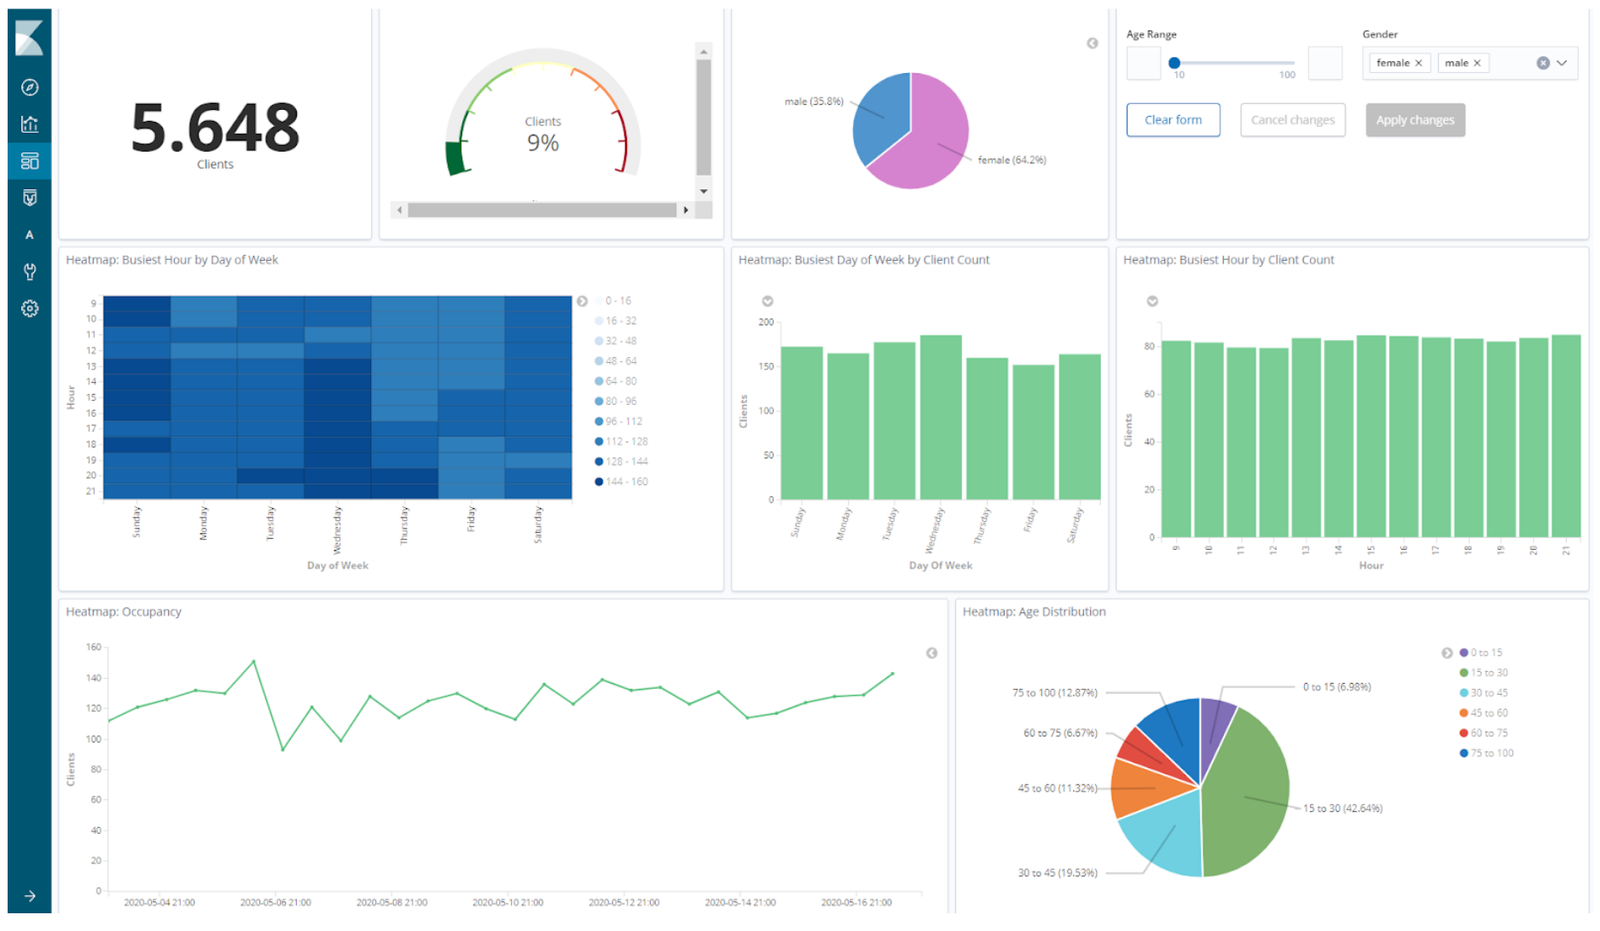Image resolution: width=1600 pixels, height=931 pixels.
Task: Toggle legend on Busiest Day of Week chart
Action: (767, 301)
